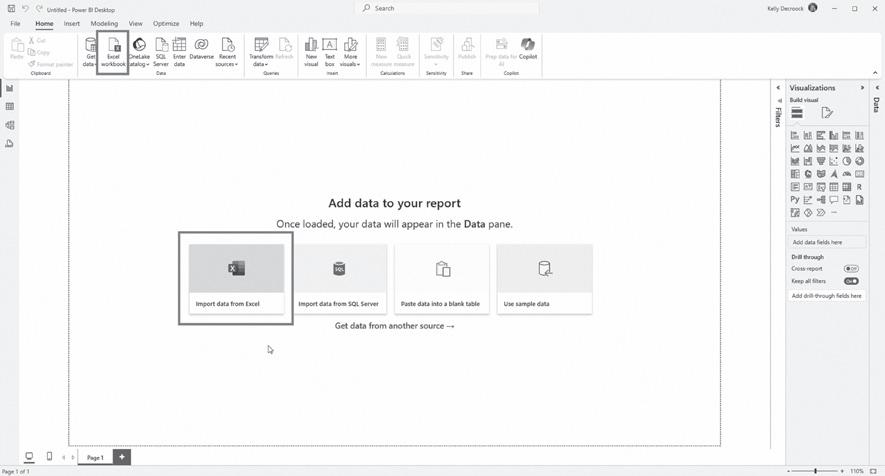885x476 pixels.
Task: Switch to the Optimize ribbon tab
Action: [x=166, y=24]
